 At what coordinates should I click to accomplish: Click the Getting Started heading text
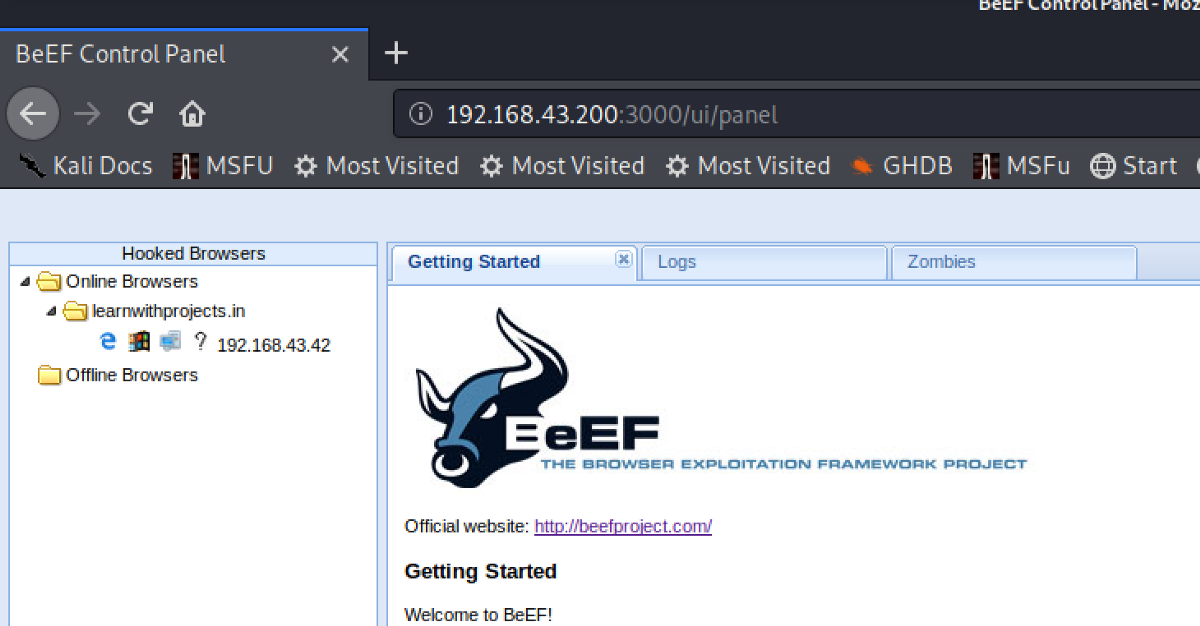pos(480,572)
